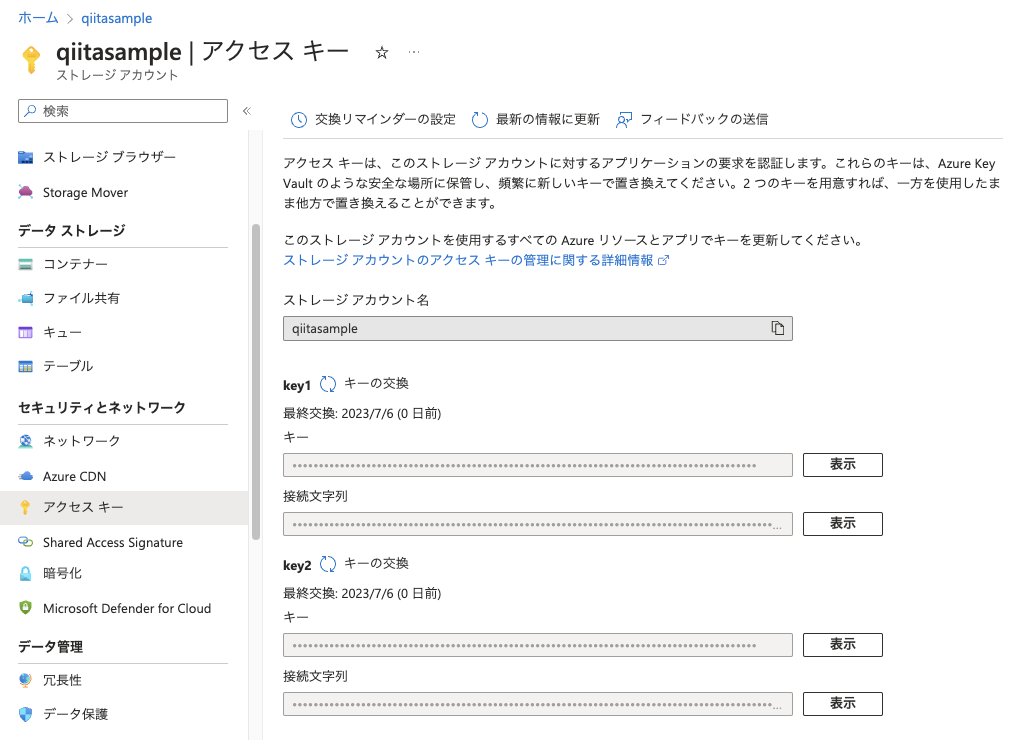Click the yellow key icon beside page title
1024x740 pixels.
click(31, 60)
